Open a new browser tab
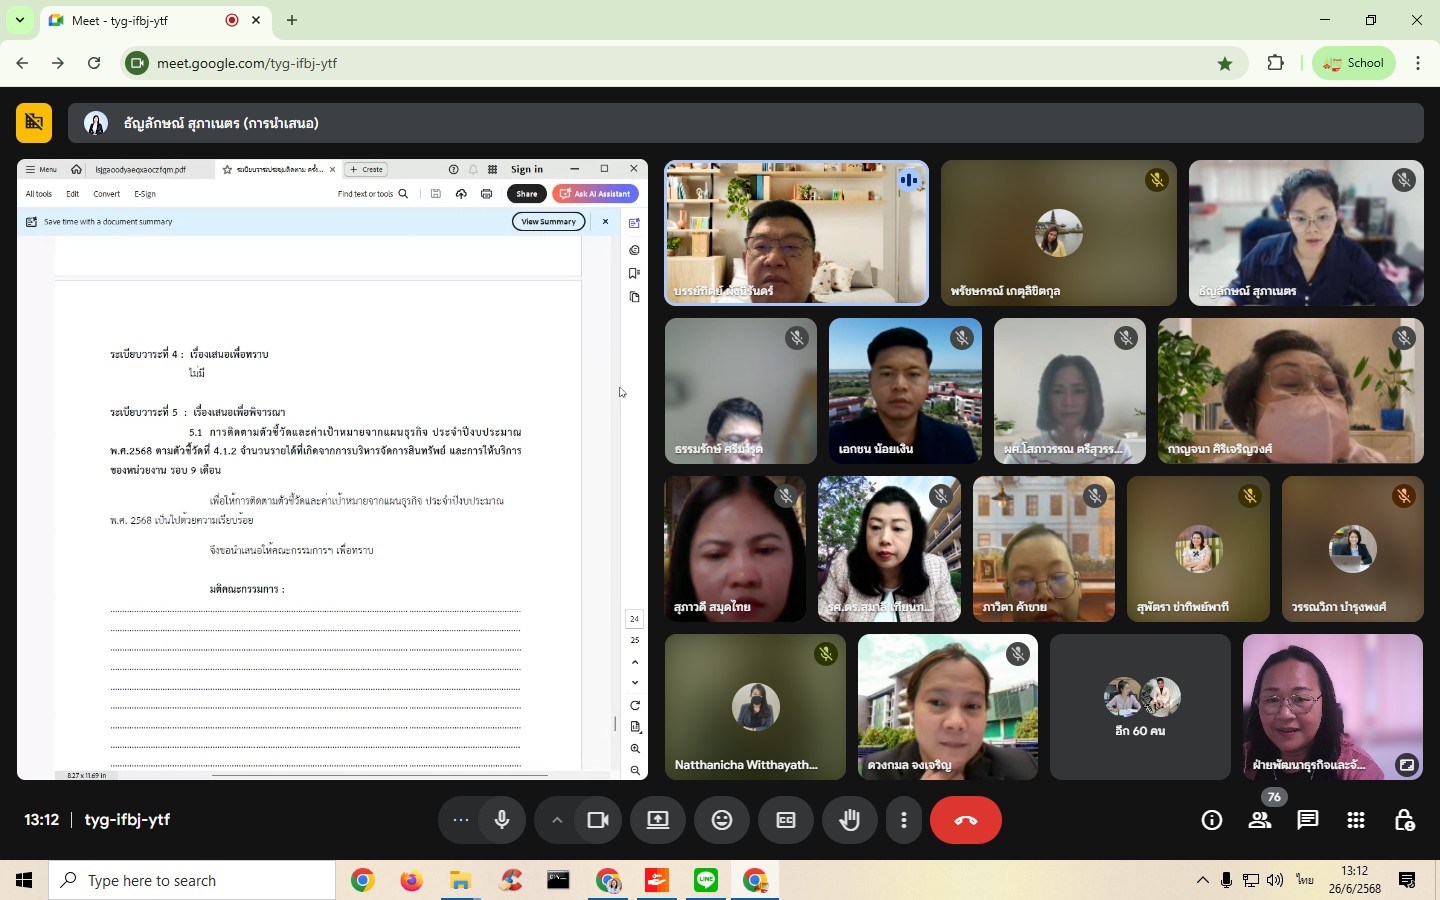The width and height of the screenshot is (1440, 900). tap(292, 20)
